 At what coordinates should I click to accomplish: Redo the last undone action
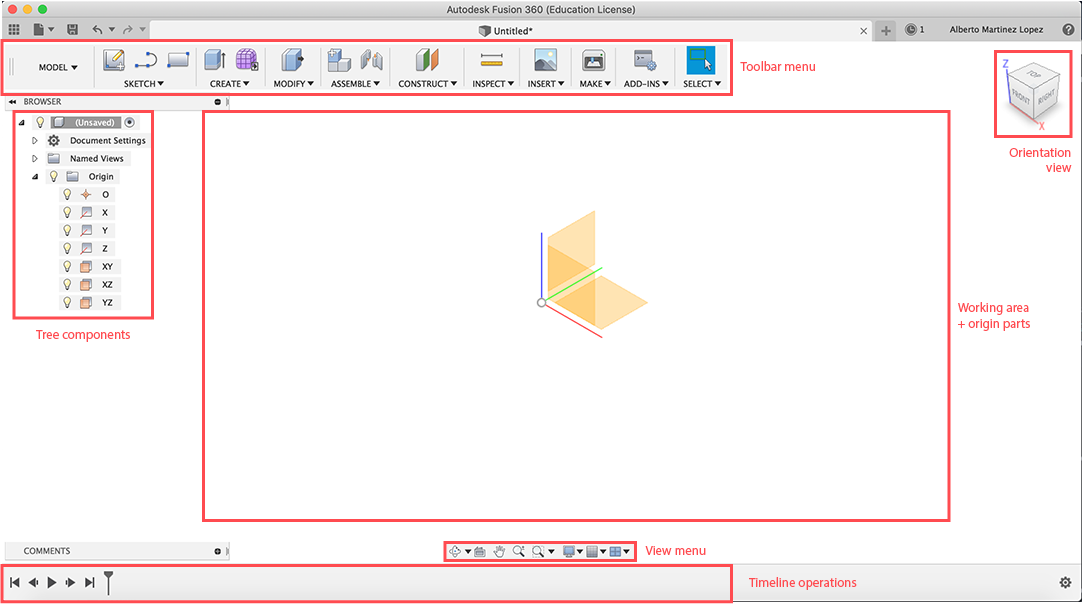tap(128, 30)
